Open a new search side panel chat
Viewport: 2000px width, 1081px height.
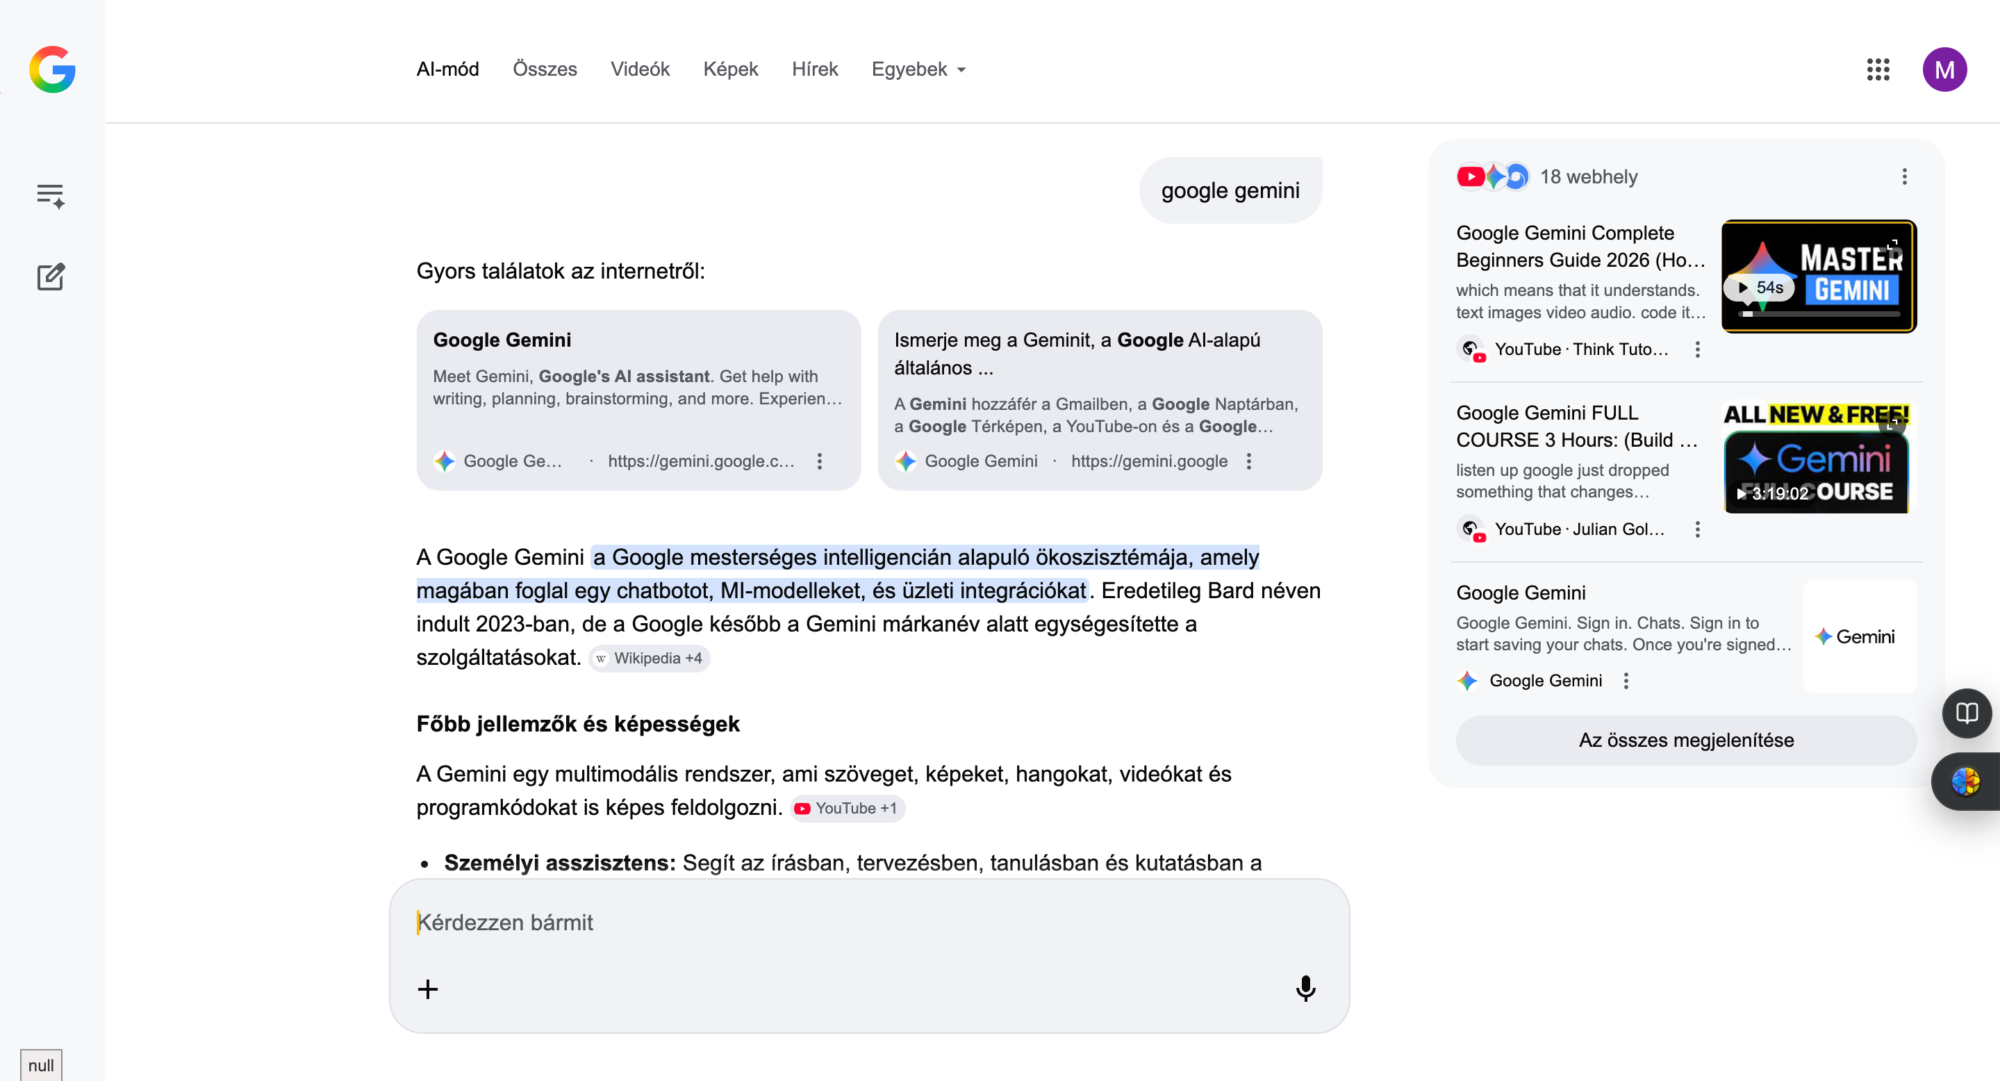[50, 195]
